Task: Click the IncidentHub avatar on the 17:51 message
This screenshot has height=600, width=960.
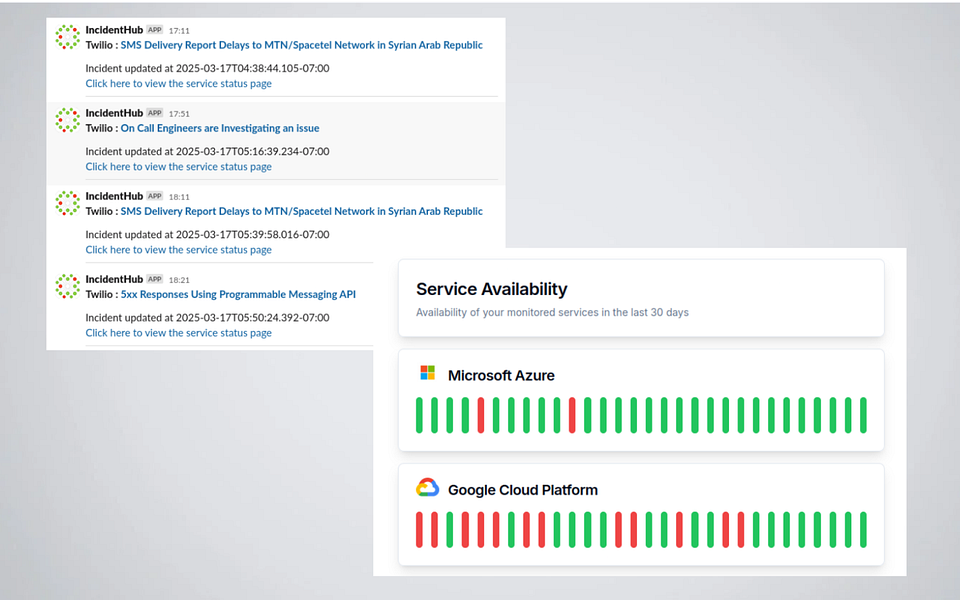Action: 67,121
